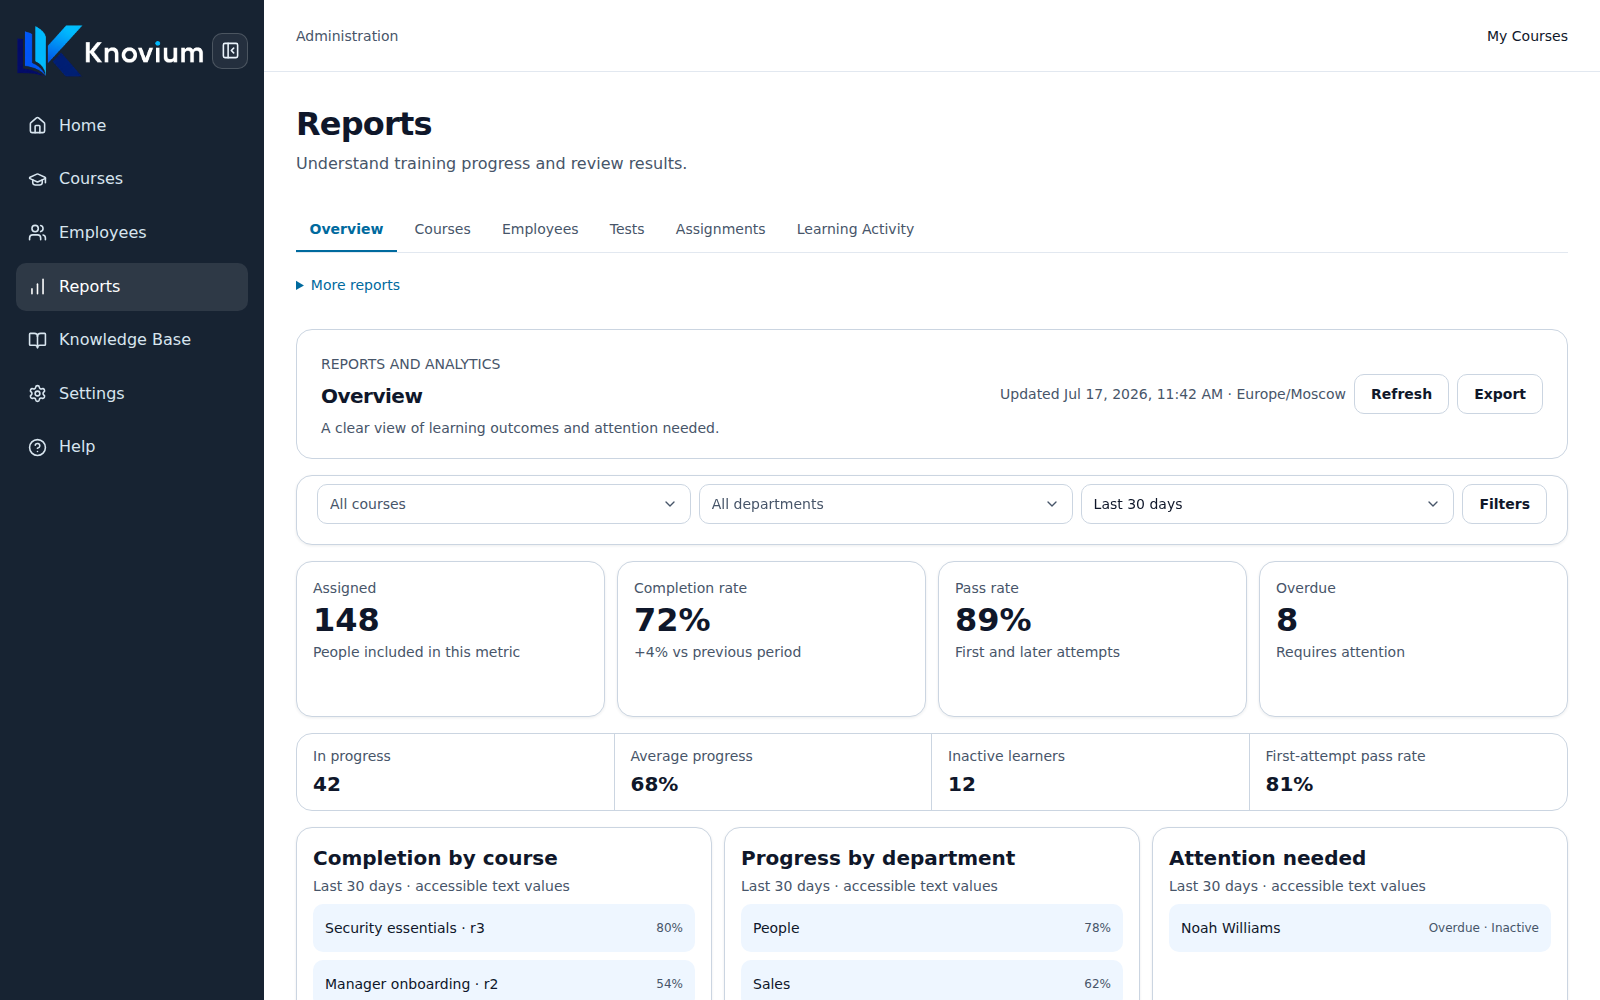Select the Security essentials · r3 progress row
Viewport: 1600px width, 1000px height.
[x=504, y=928]
